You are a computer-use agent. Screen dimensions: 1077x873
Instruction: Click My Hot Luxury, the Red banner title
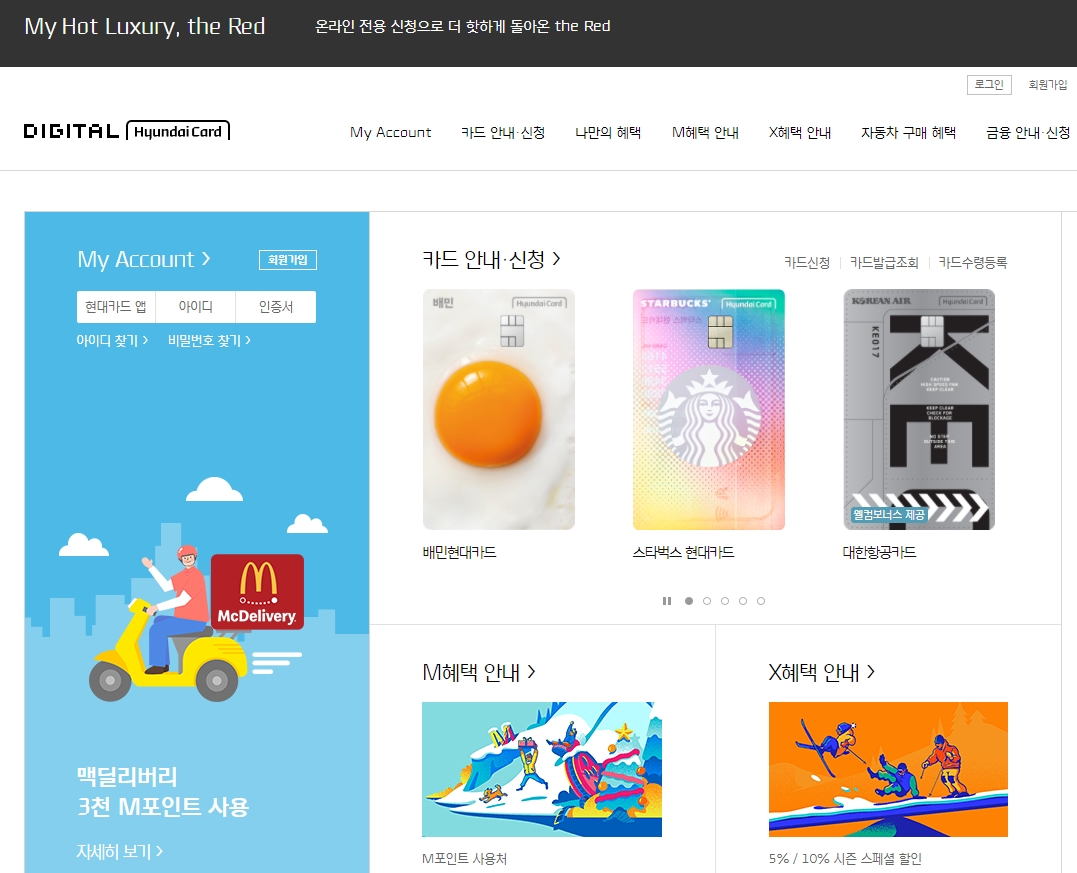[x=145, y=26]
